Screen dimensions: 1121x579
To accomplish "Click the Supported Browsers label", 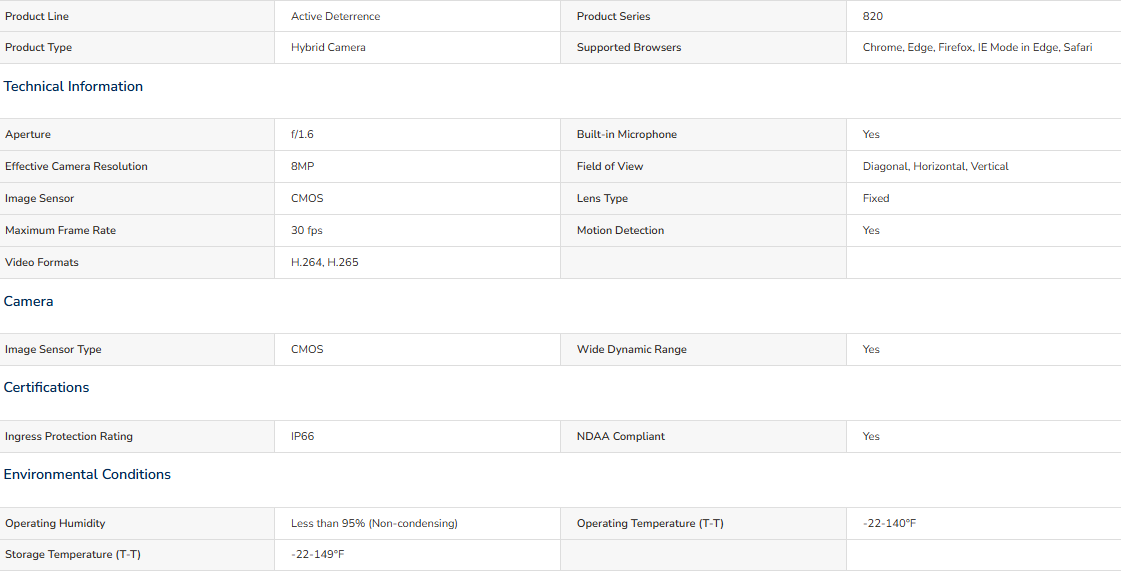I will pyautogui.click(x=629, y=48).
